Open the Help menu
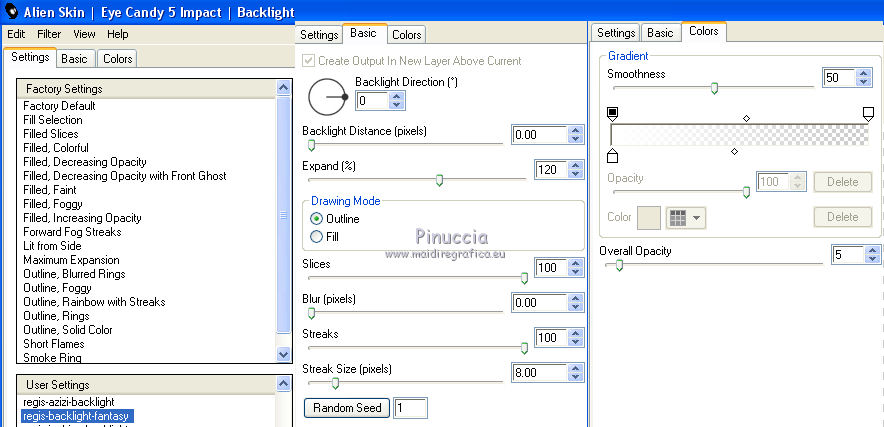Screen dimensions: 884x427 coord(118,34)
